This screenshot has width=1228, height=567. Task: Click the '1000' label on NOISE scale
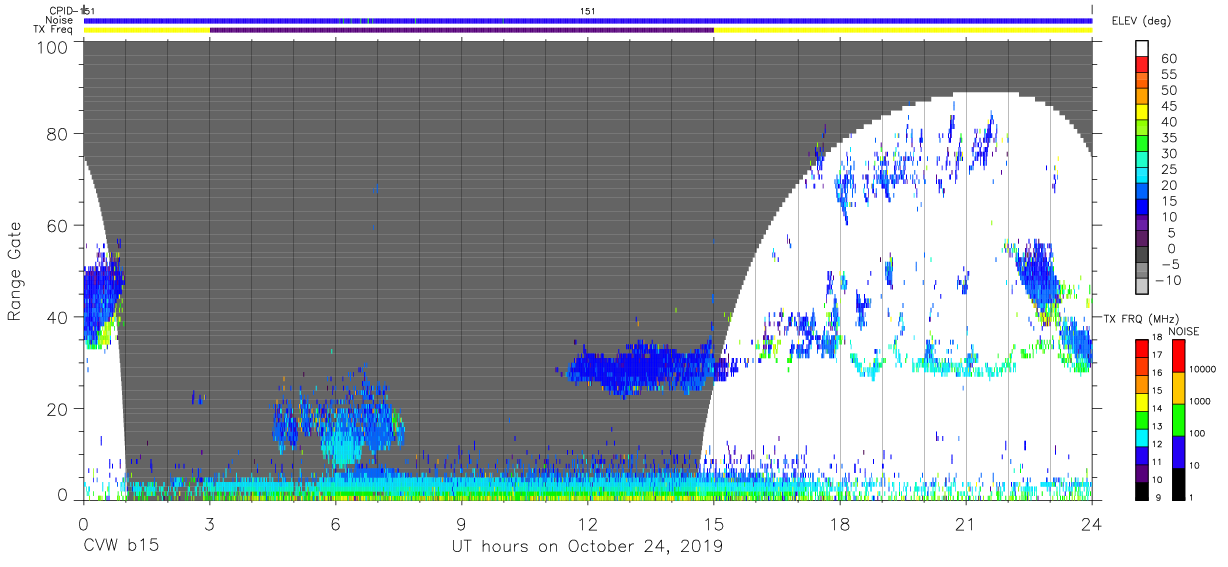[1202, 402]
